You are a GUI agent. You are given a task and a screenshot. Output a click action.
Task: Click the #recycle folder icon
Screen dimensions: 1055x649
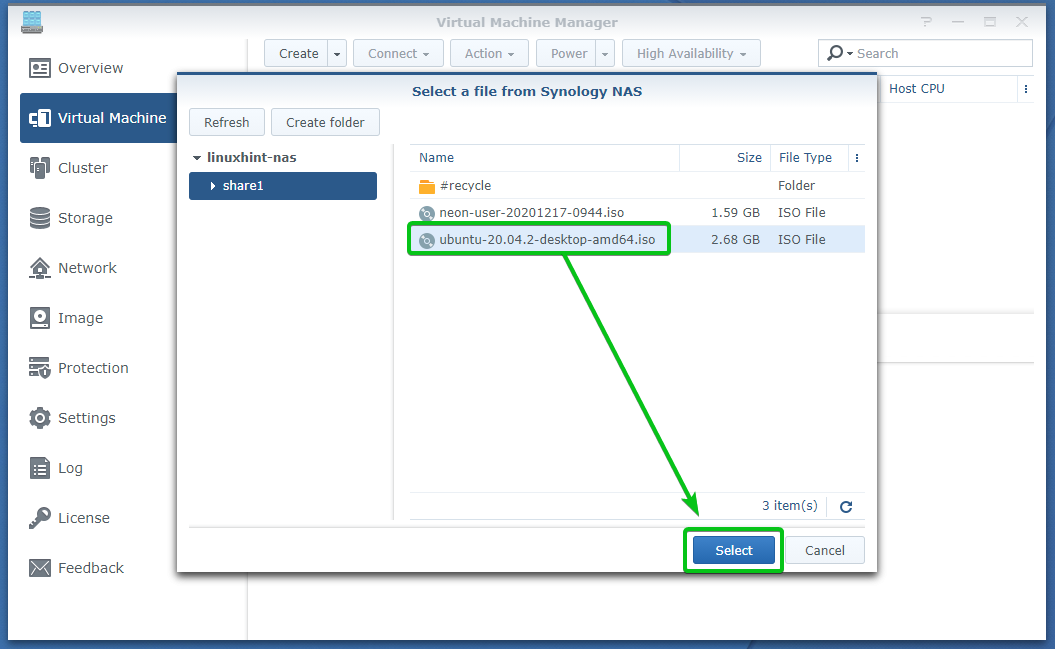pyautogui.click(x=427, y=186)
